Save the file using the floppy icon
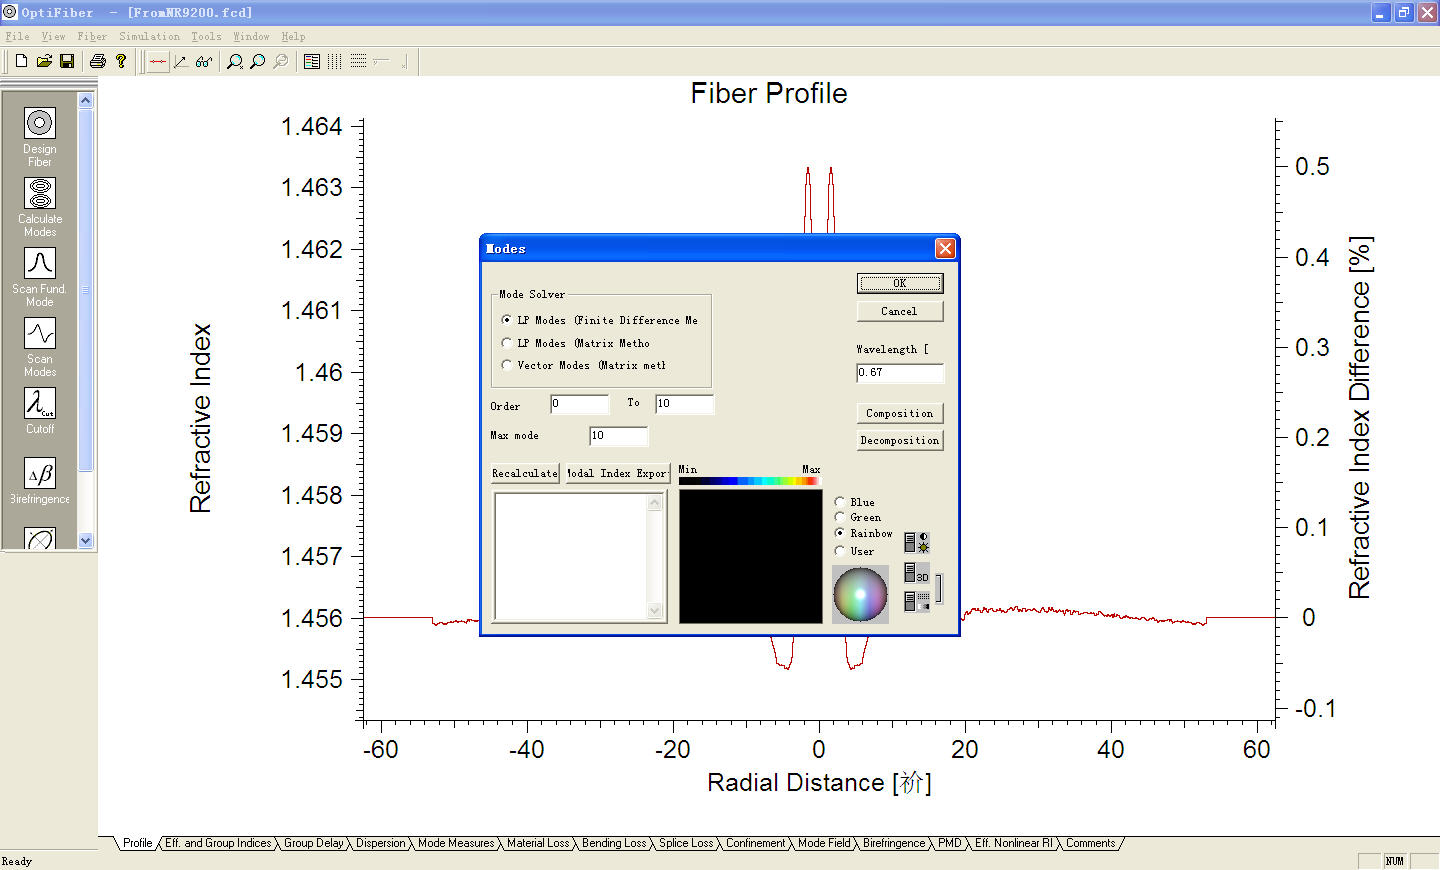1440x870 pixels. pyautogui.click(x=67, y=61)
